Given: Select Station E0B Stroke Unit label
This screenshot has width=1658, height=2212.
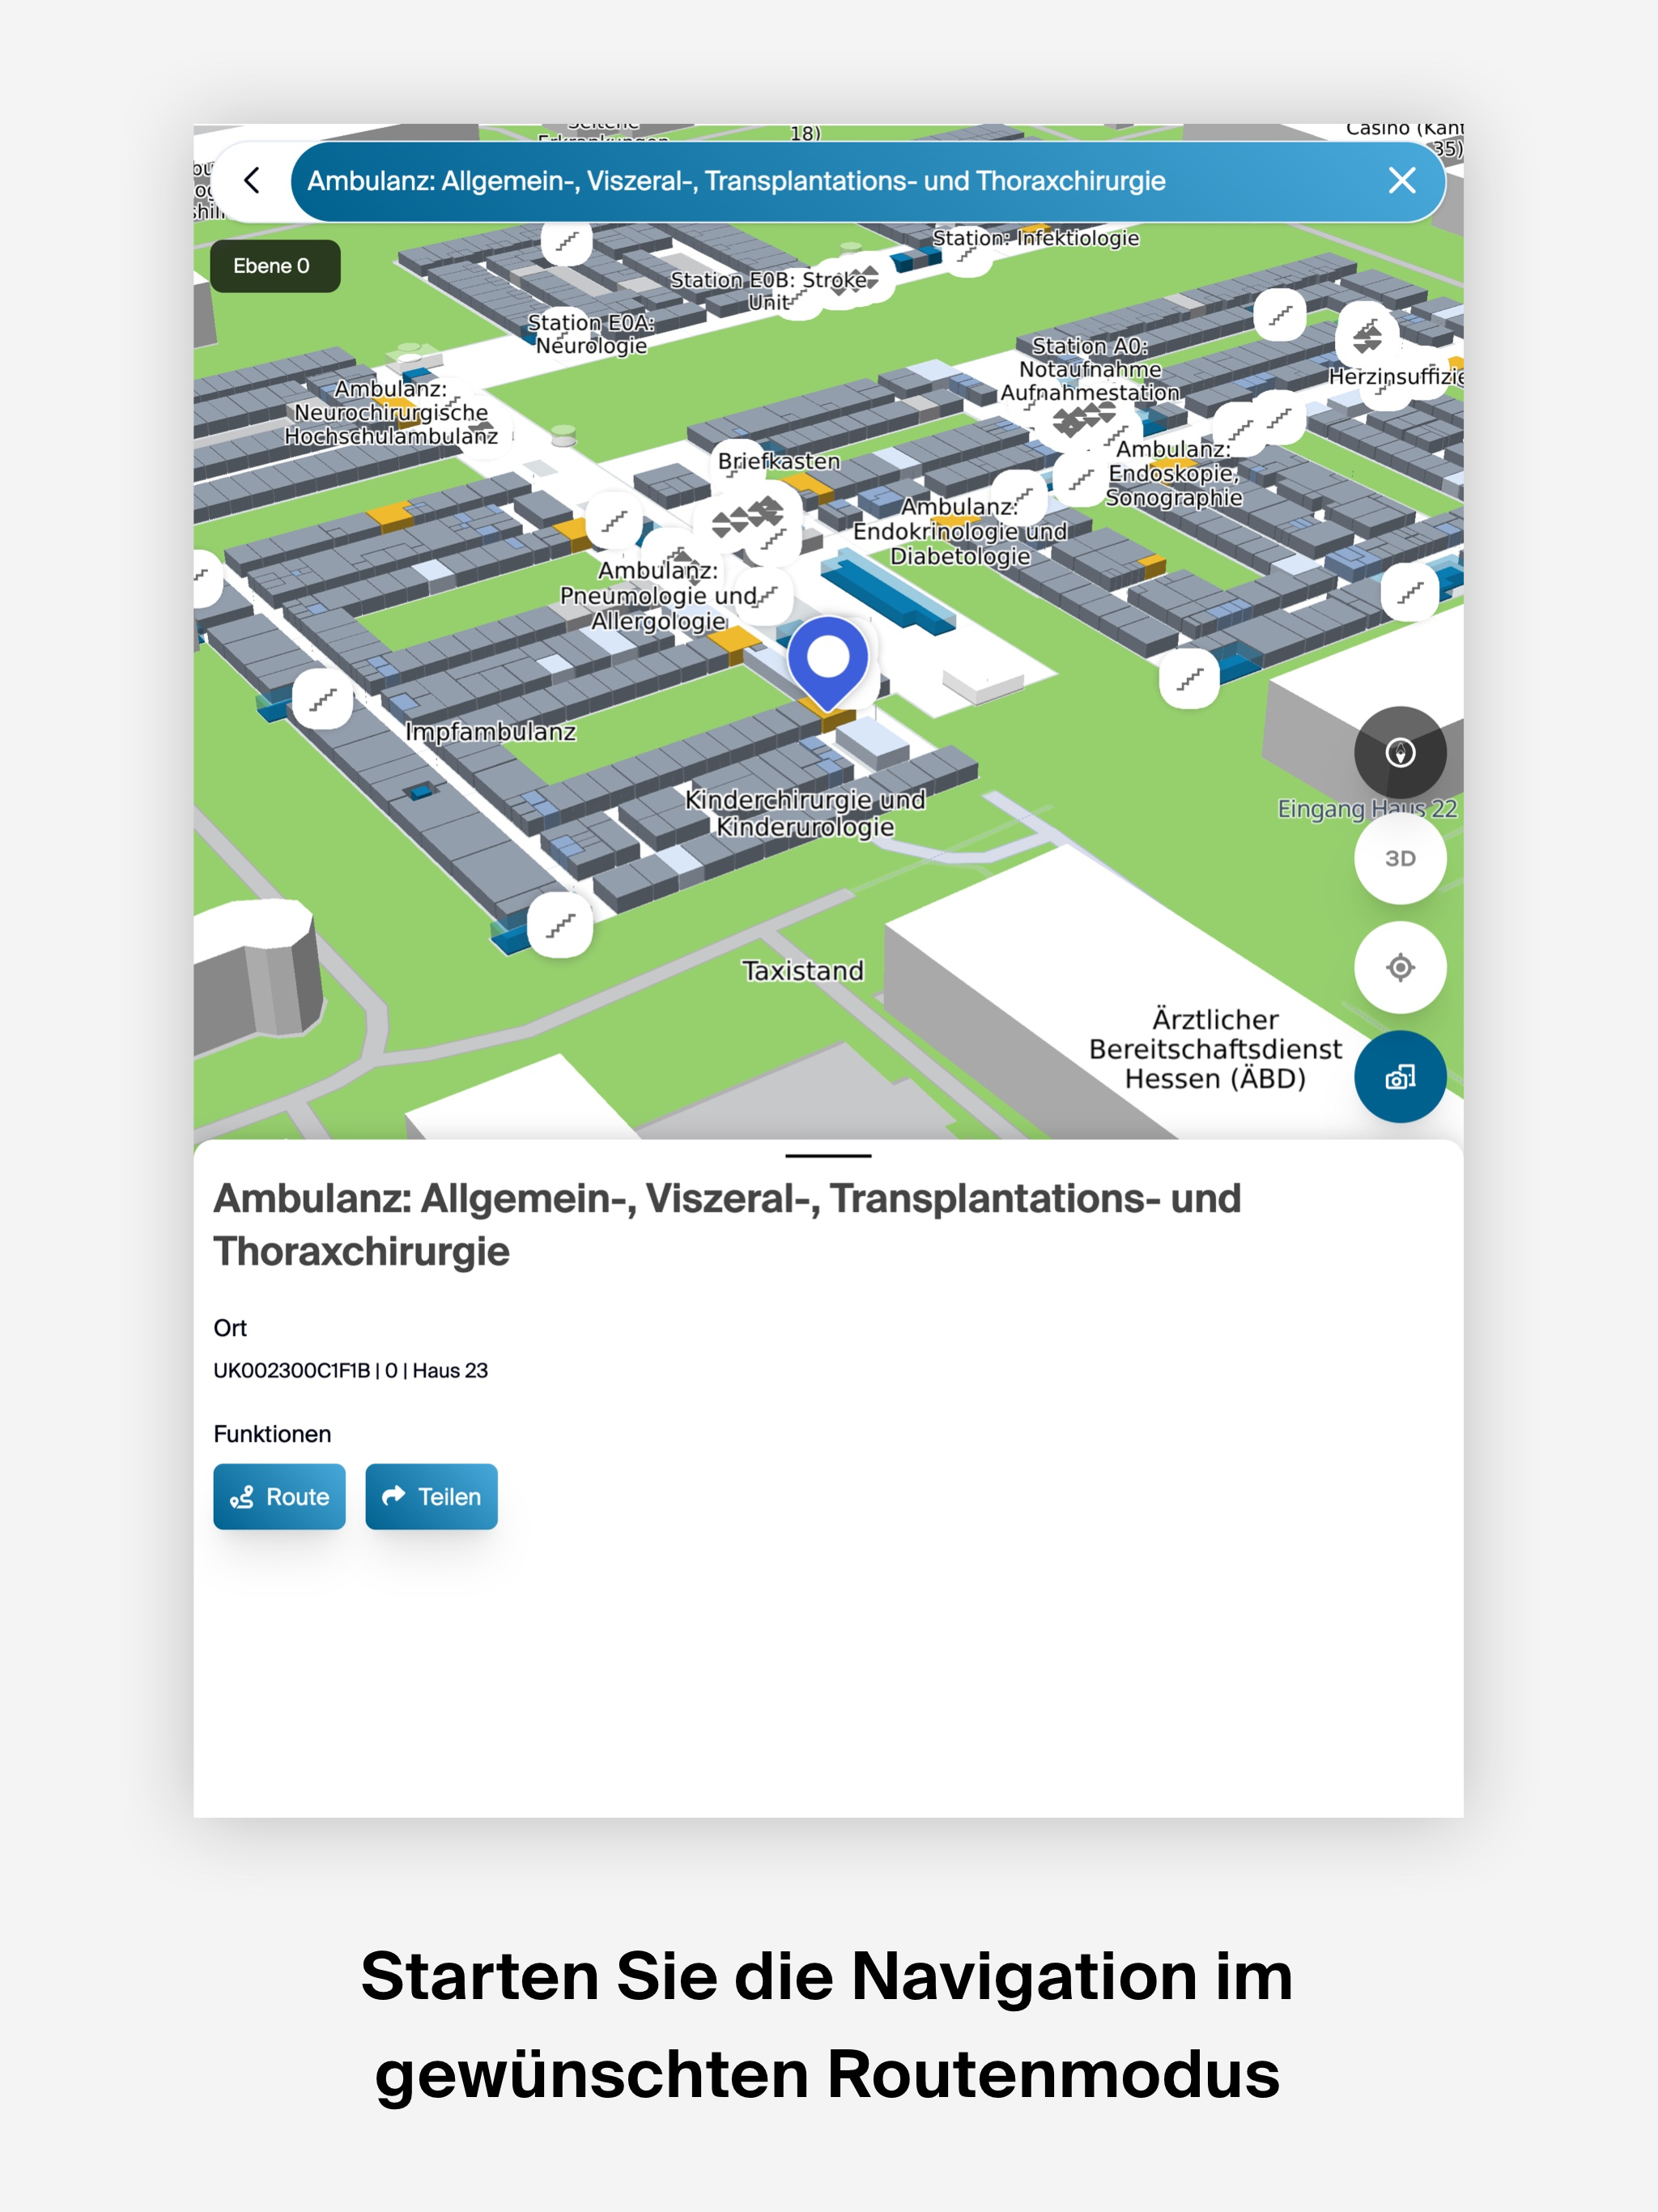Looking at the screenshot, I should coord(768,291).
